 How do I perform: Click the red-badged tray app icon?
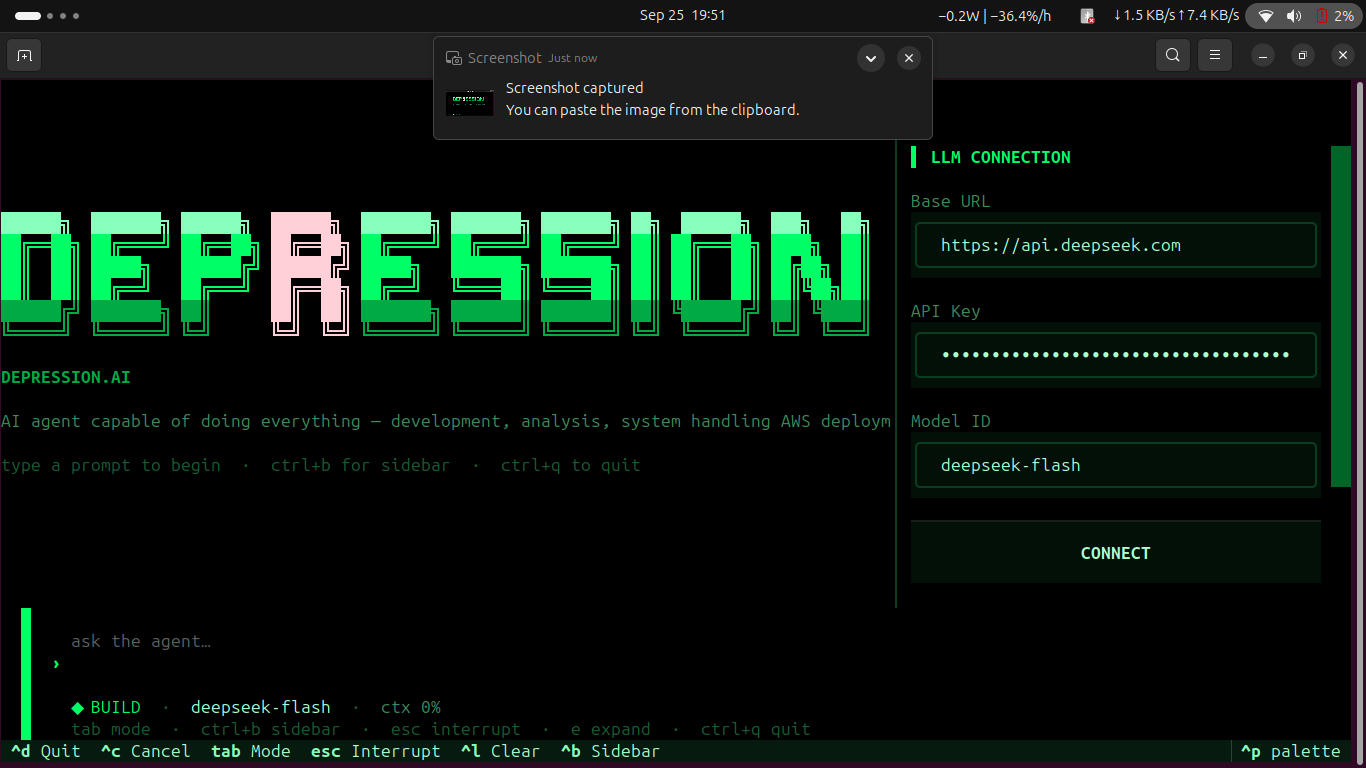1088,15
